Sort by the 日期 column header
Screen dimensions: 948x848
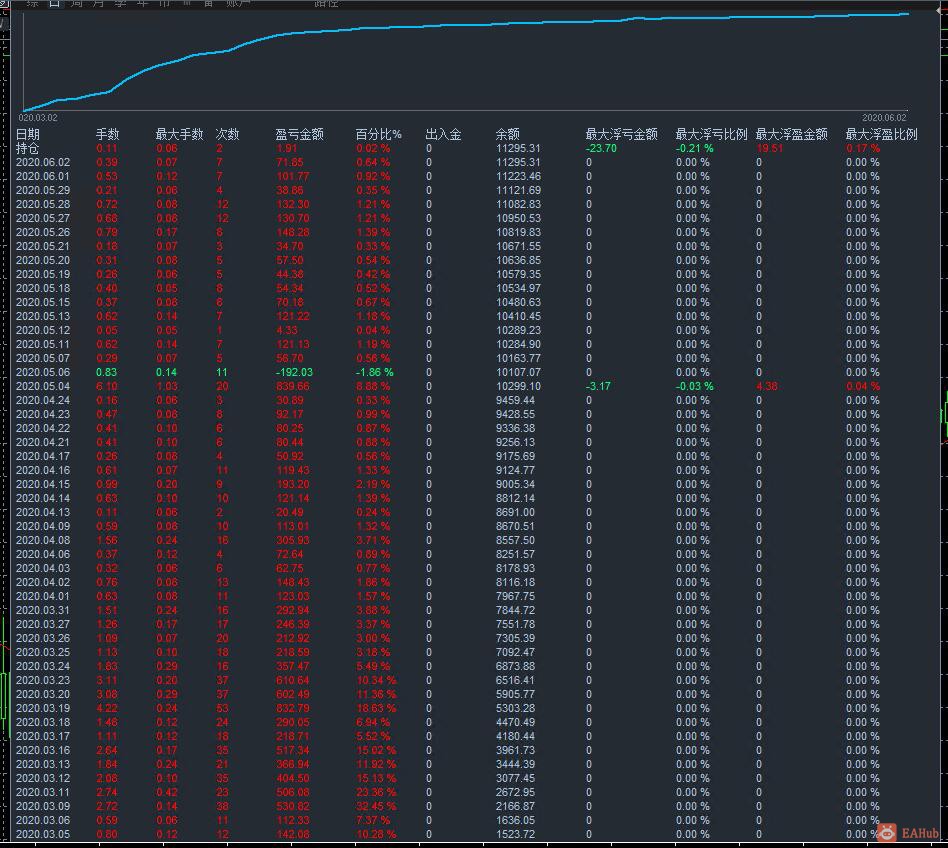click(x=28, y=134)
